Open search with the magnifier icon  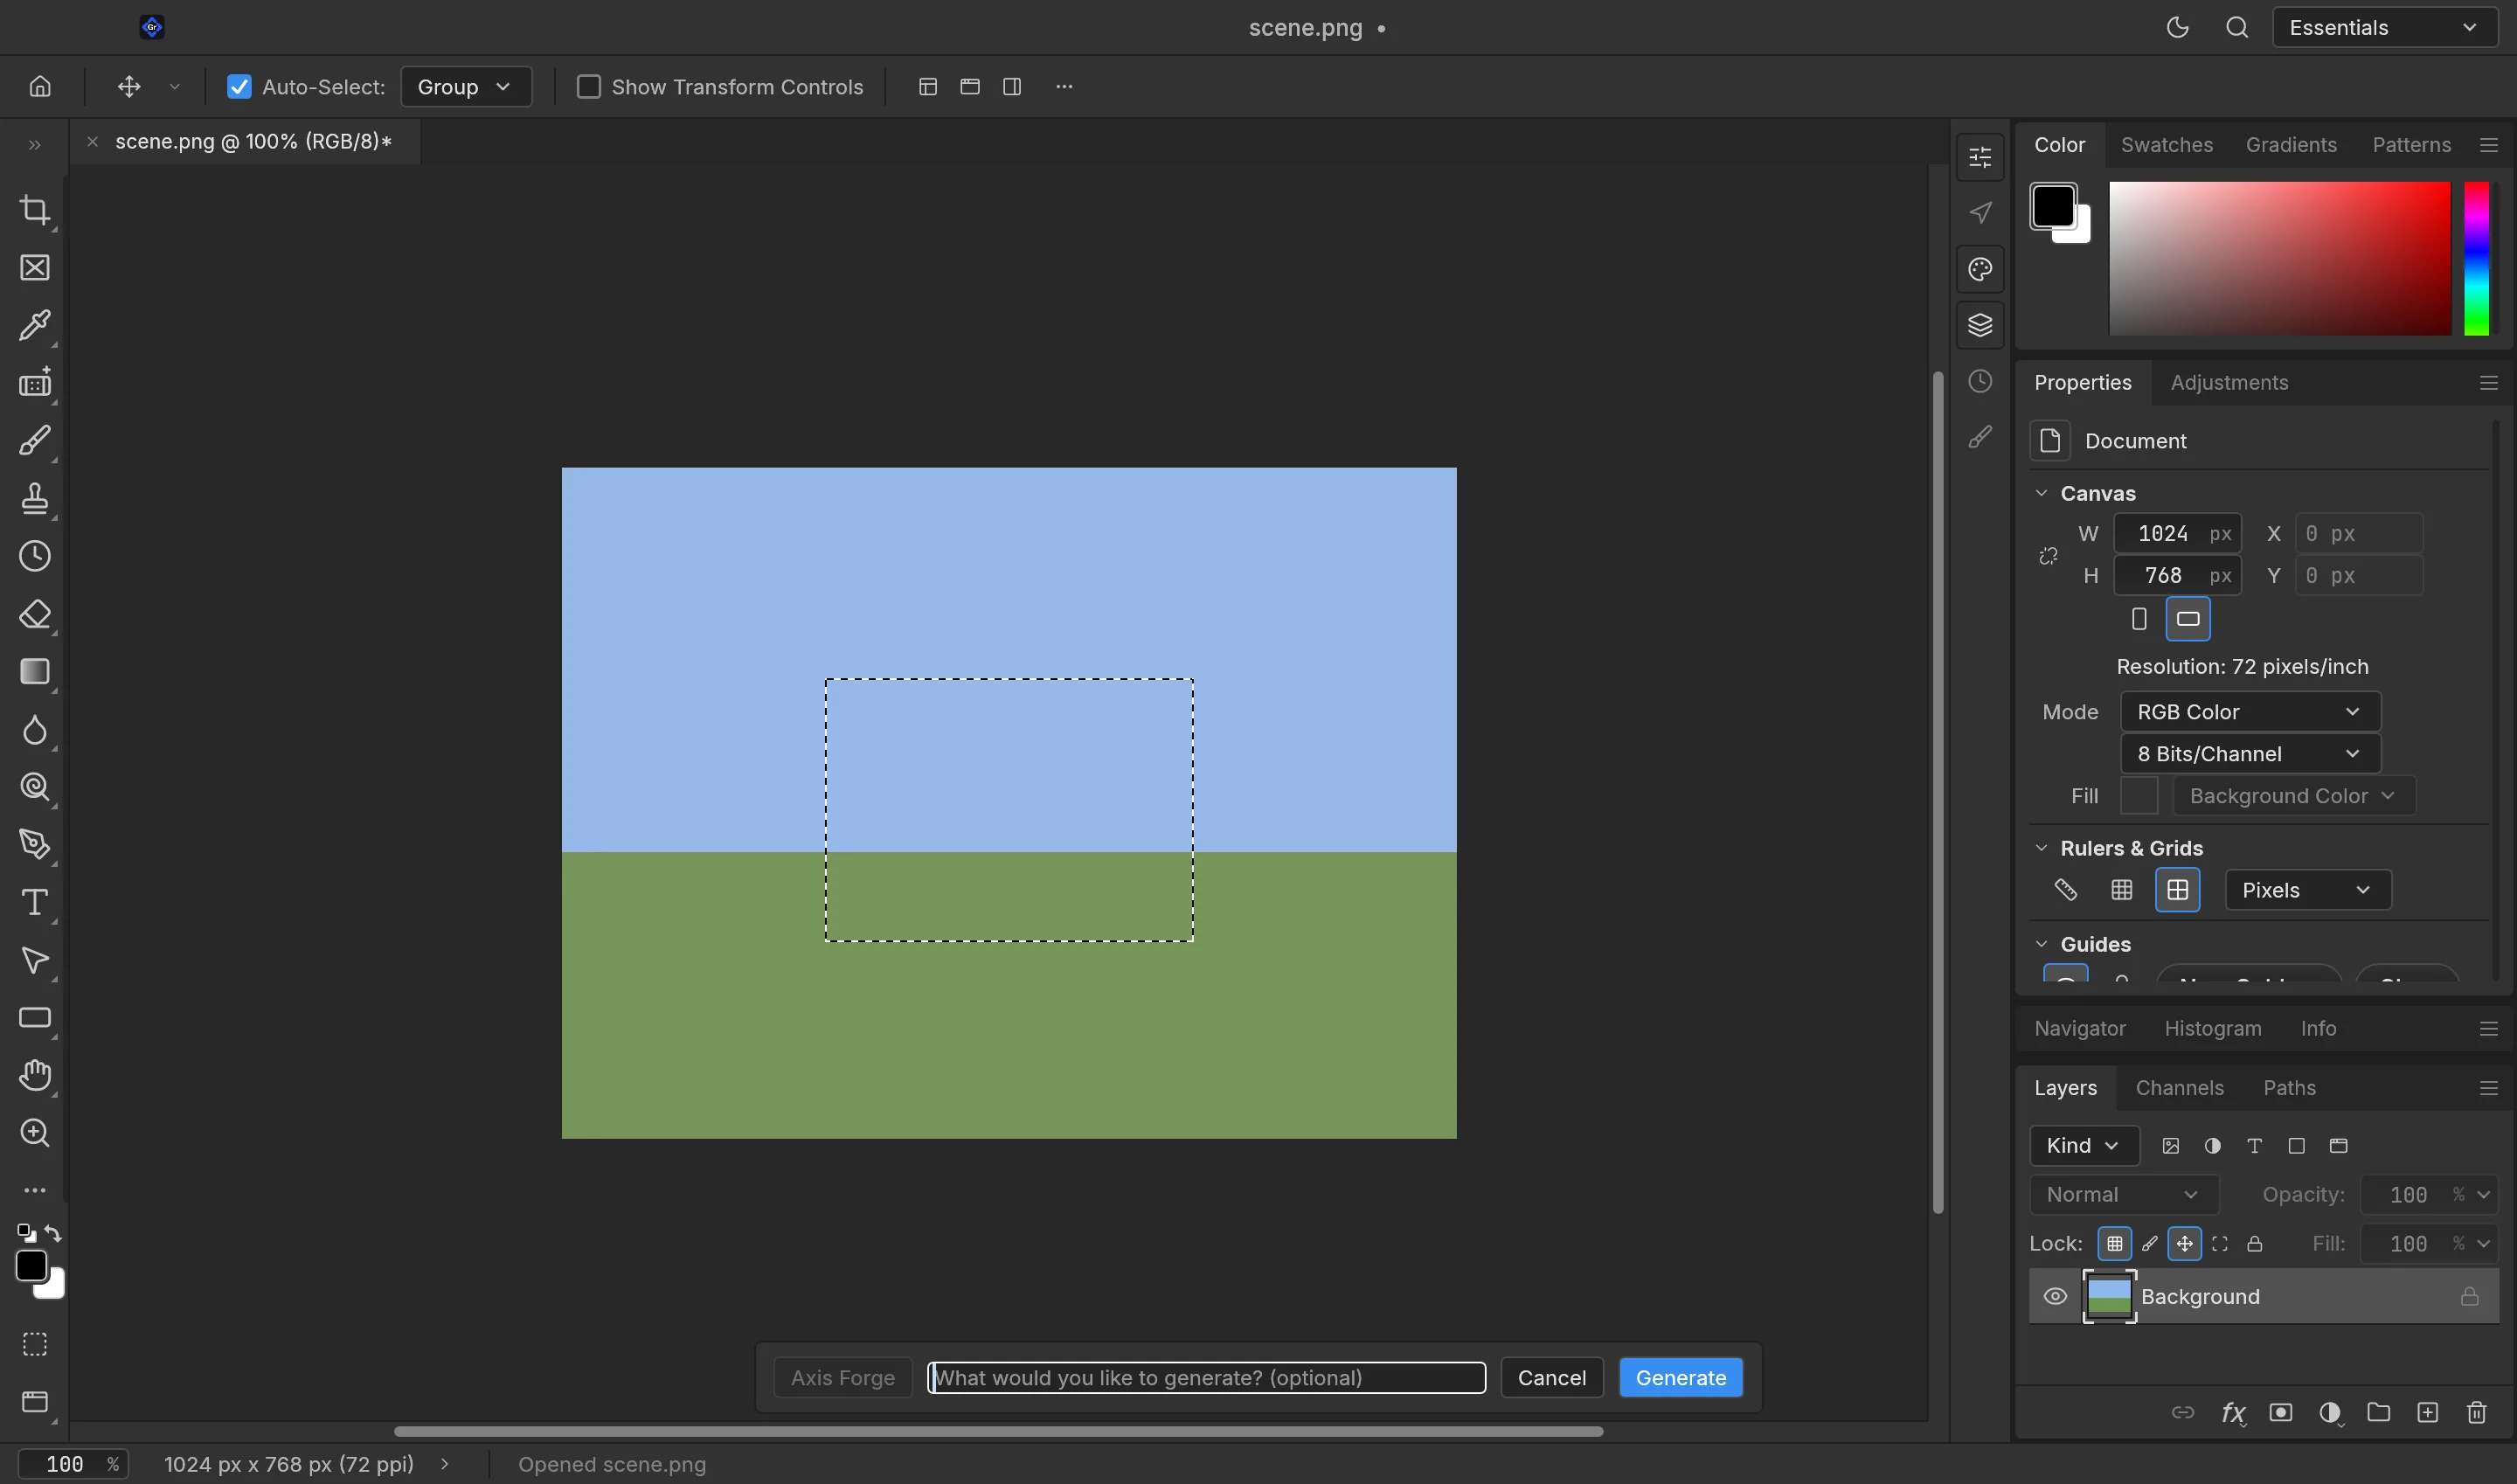pyautogui.click(x=2237, y=28)
